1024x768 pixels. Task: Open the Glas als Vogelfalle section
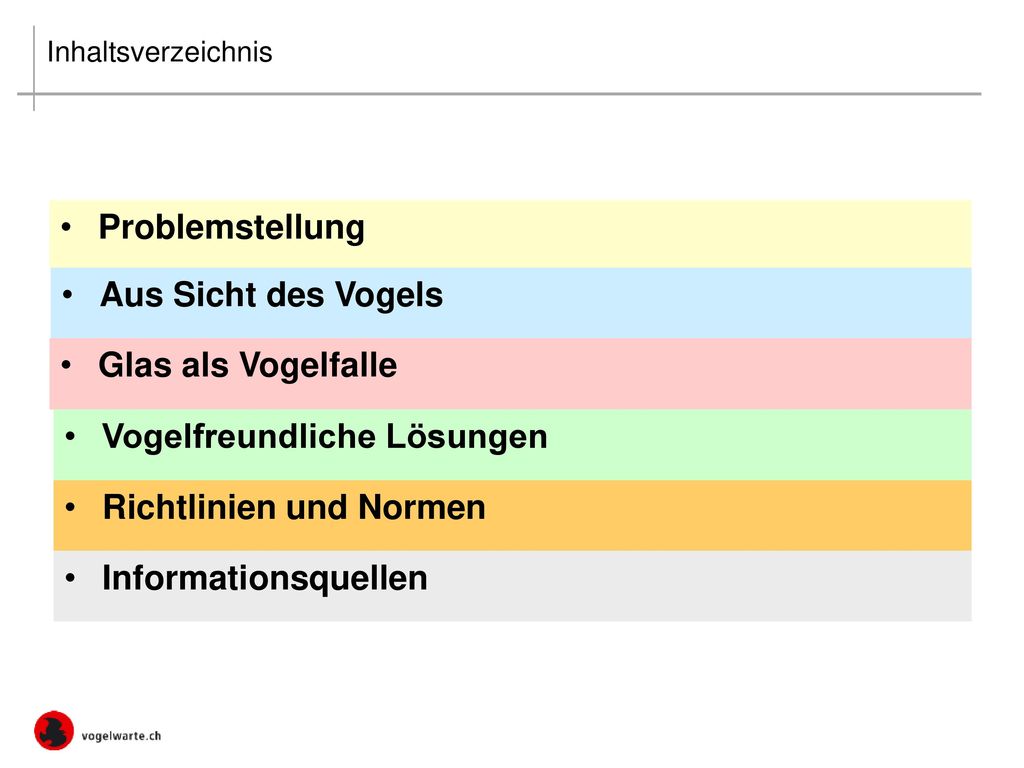[248, 365]
